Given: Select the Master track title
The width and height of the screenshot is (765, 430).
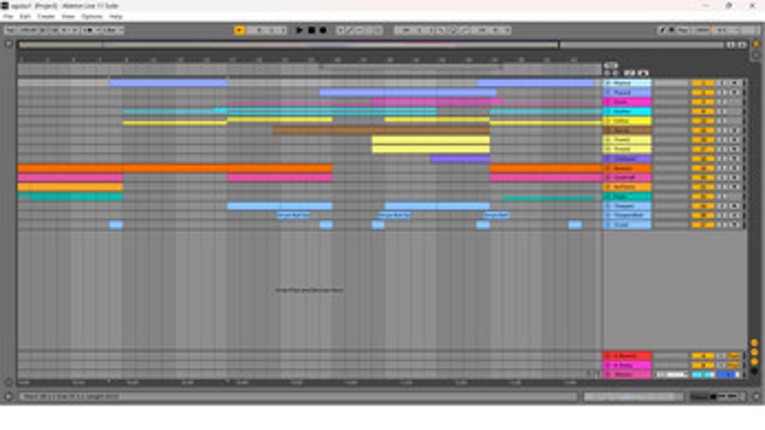Looking at the screenshot, I should (x=627, y=374).
